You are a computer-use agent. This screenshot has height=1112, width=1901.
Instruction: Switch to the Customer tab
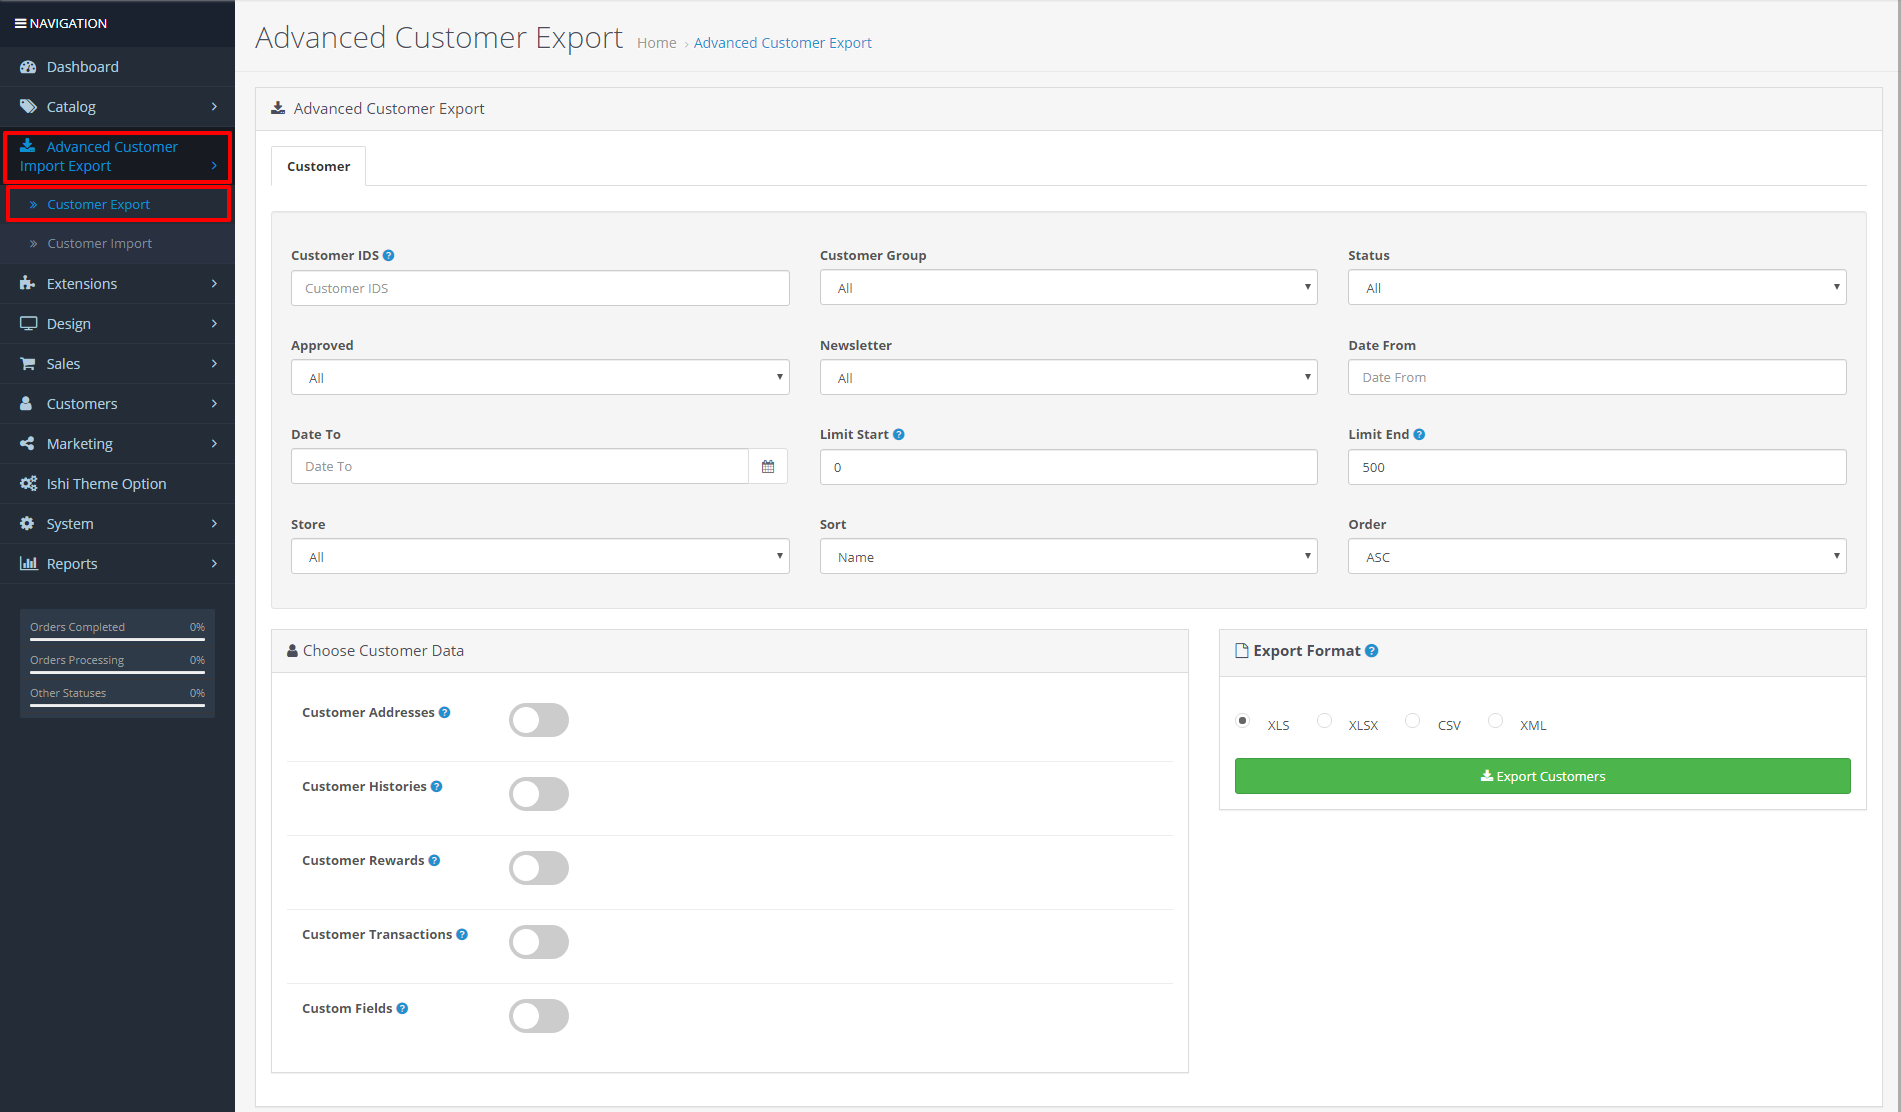[x=318, y=166]
